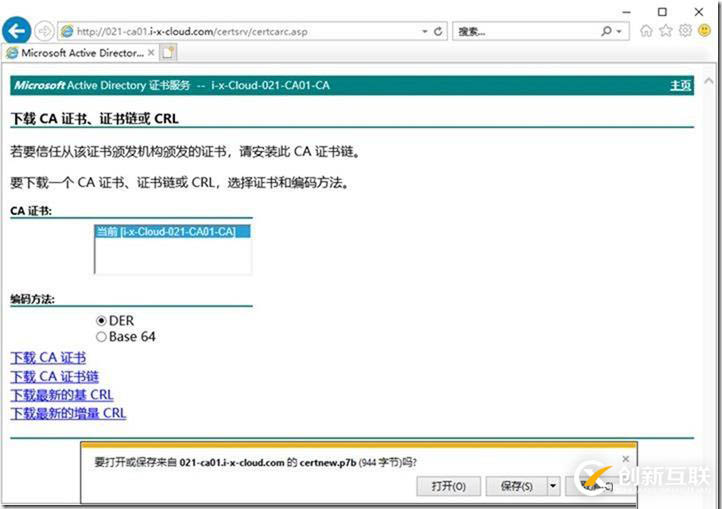Go to the browser home icon

(646, 31)
